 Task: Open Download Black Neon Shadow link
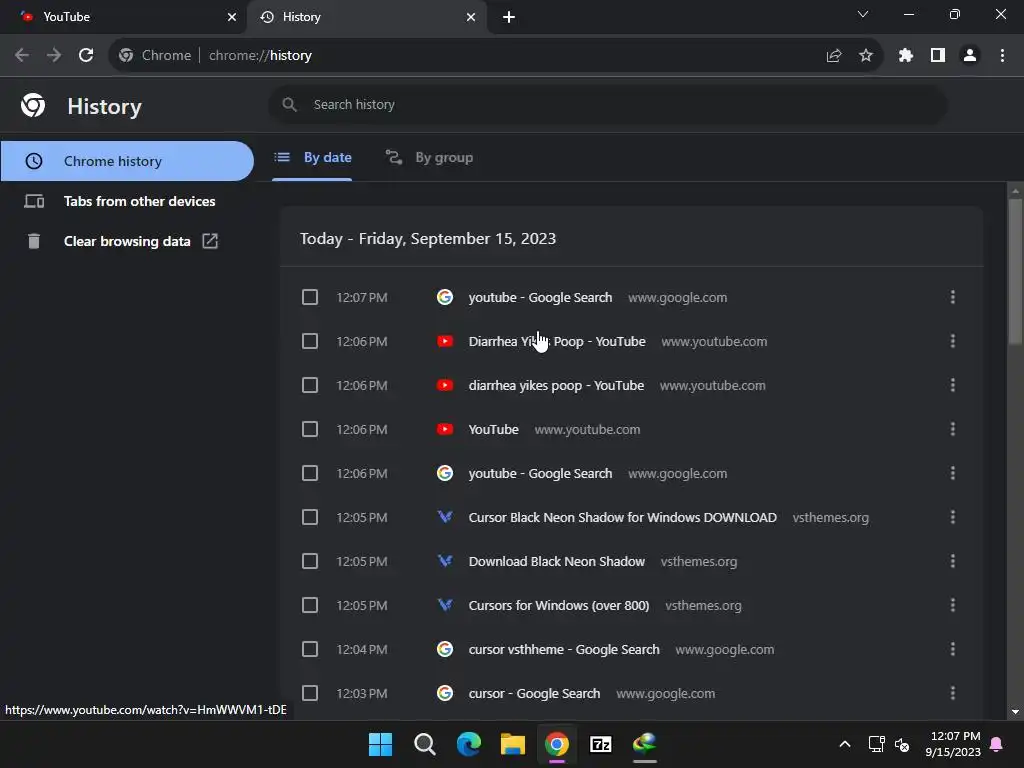coord(556,561)
